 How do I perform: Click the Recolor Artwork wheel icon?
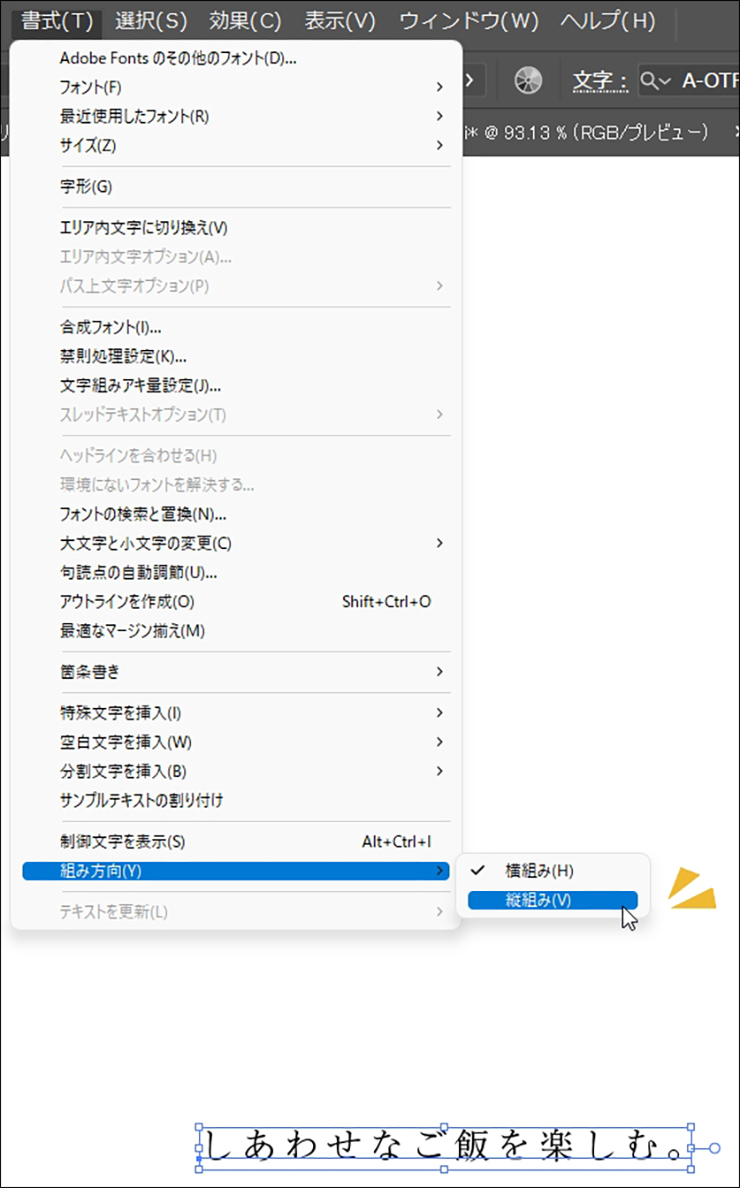pos(532,80)
